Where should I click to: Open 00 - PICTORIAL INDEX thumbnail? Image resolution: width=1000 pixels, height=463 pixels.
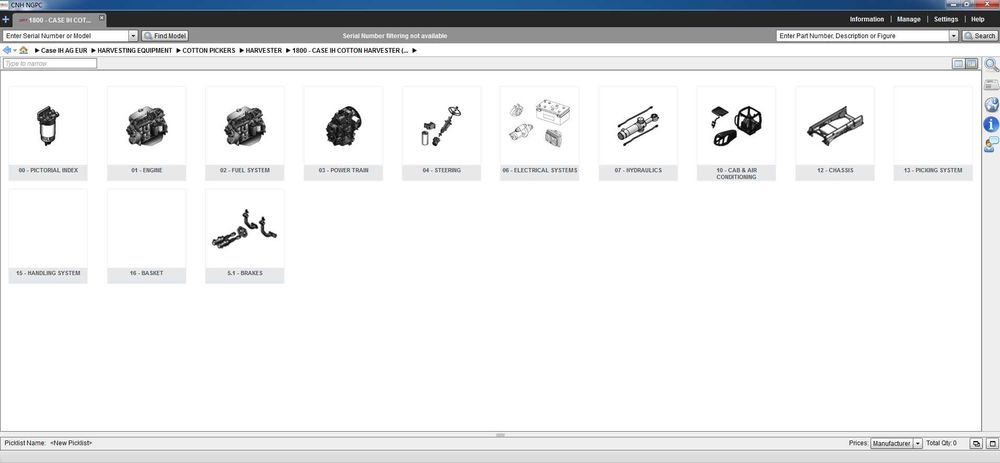(48, 133)
